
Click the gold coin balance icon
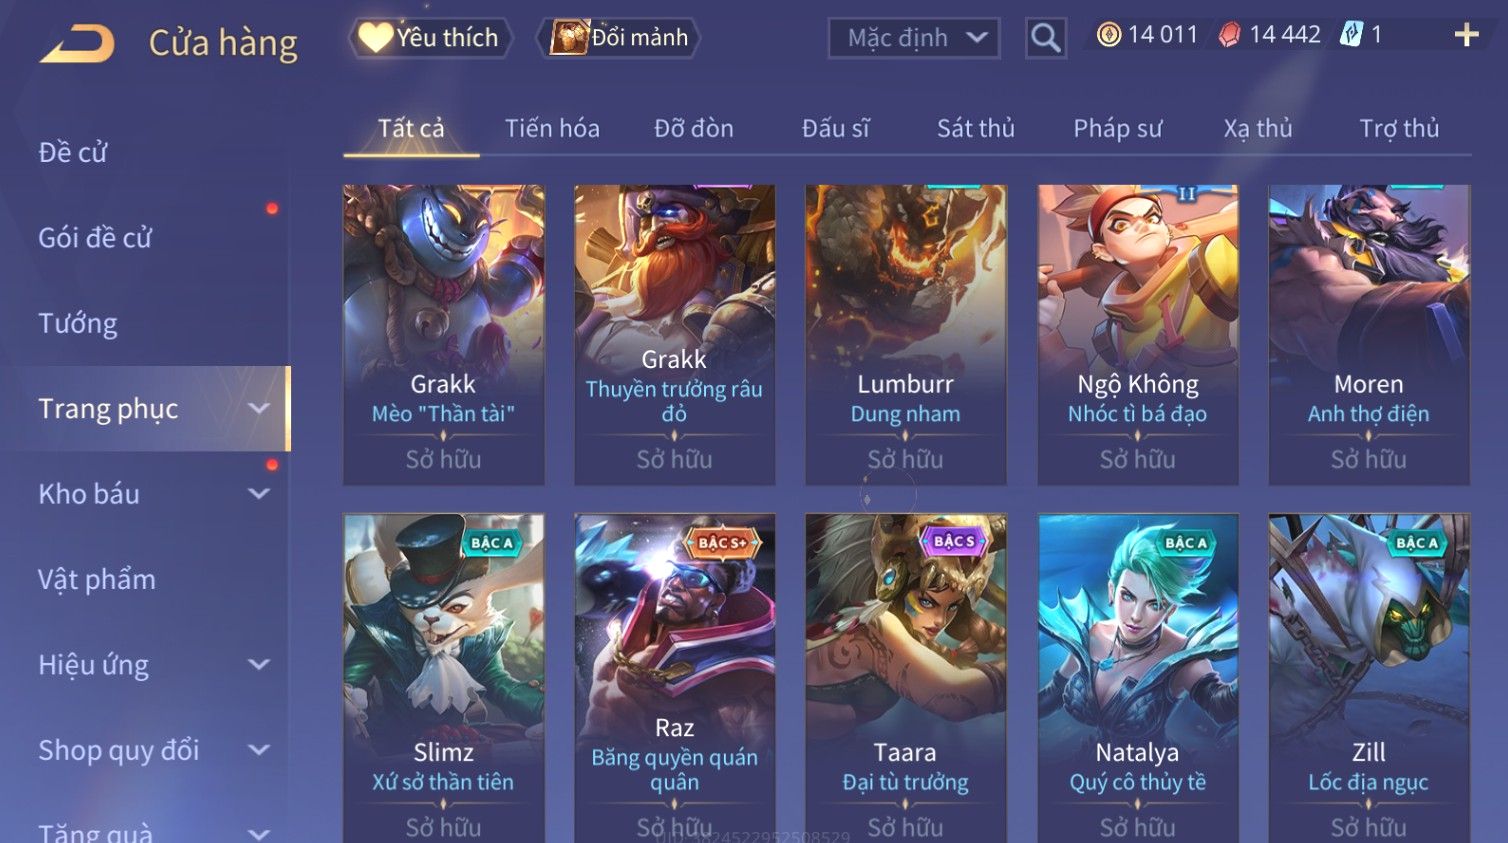[1109, 35]
